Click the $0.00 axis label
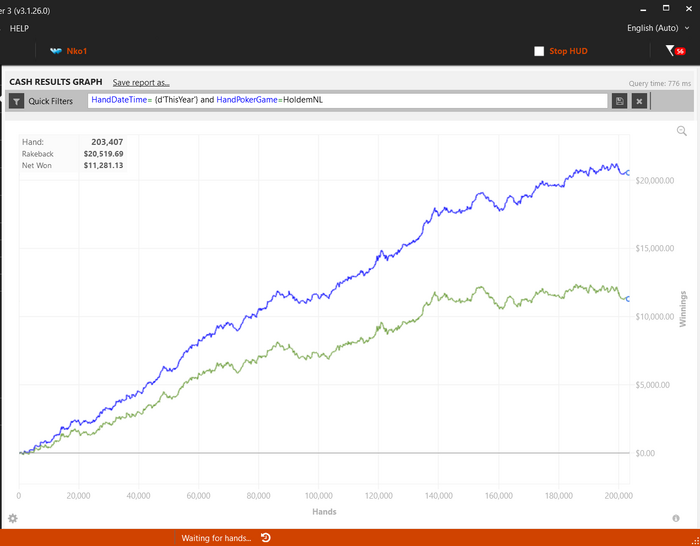Screen dimensions: 700x546 (646, 453)
